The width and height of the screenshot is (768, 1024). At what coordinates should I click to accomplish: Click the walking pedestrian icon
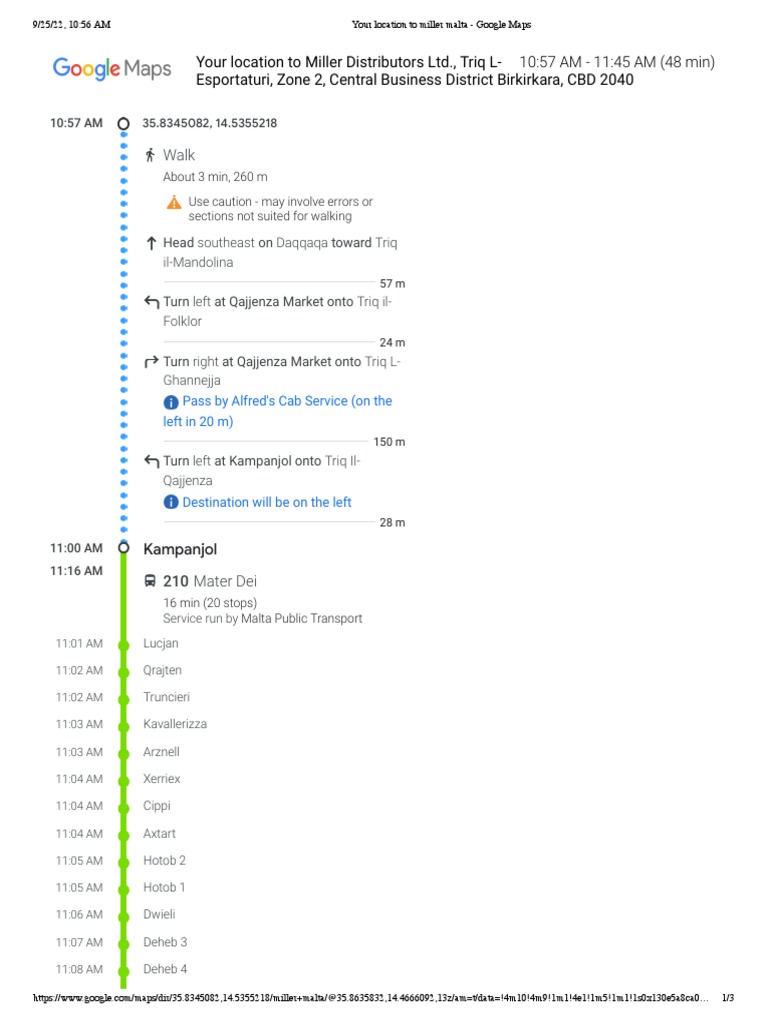pos(150,155)
